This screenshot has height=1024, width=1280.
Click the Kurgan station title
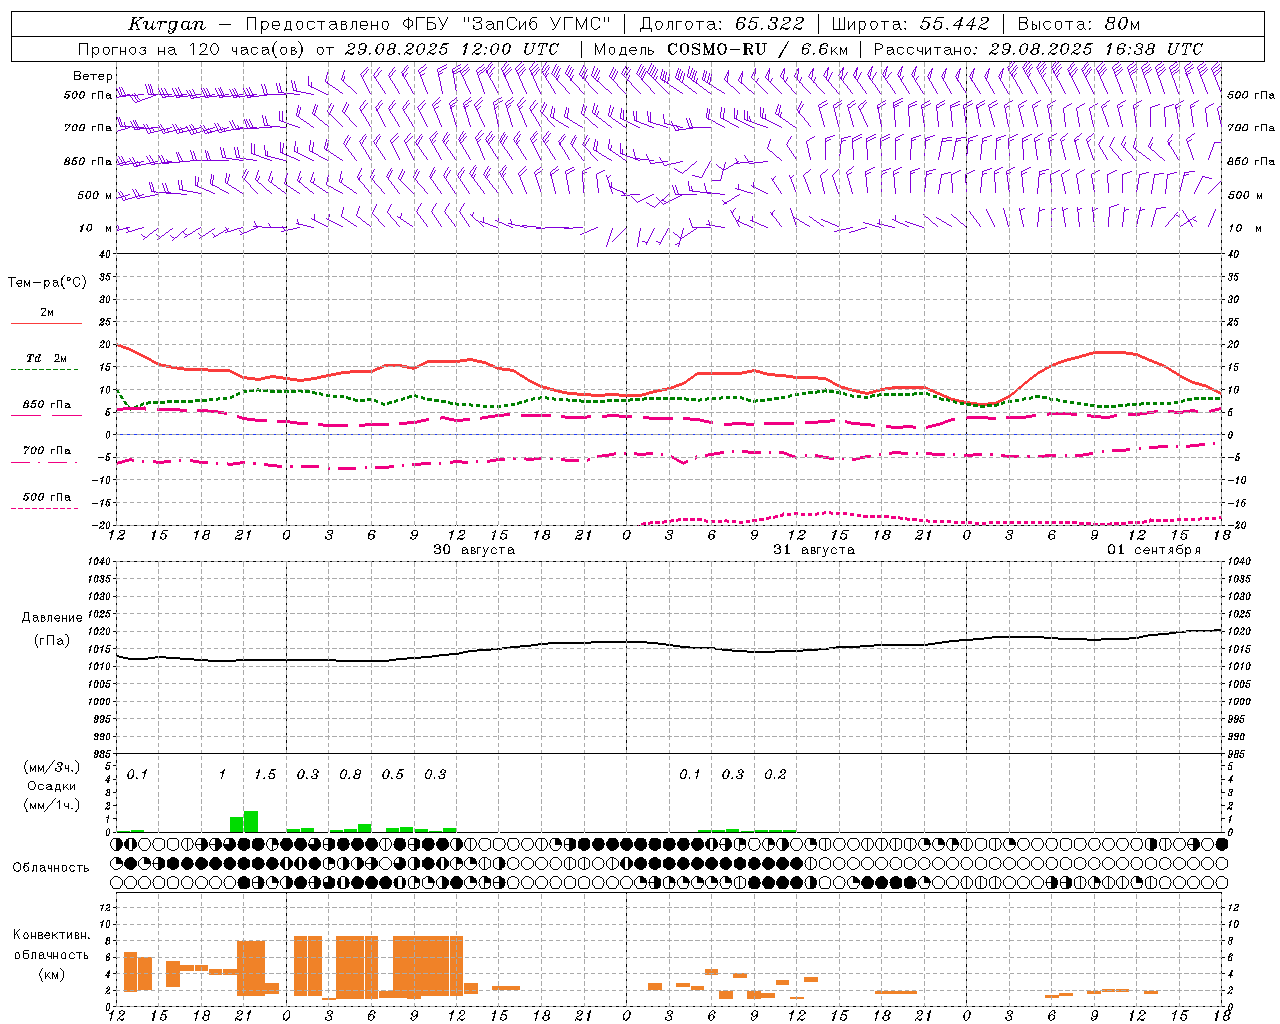point(167,24)
